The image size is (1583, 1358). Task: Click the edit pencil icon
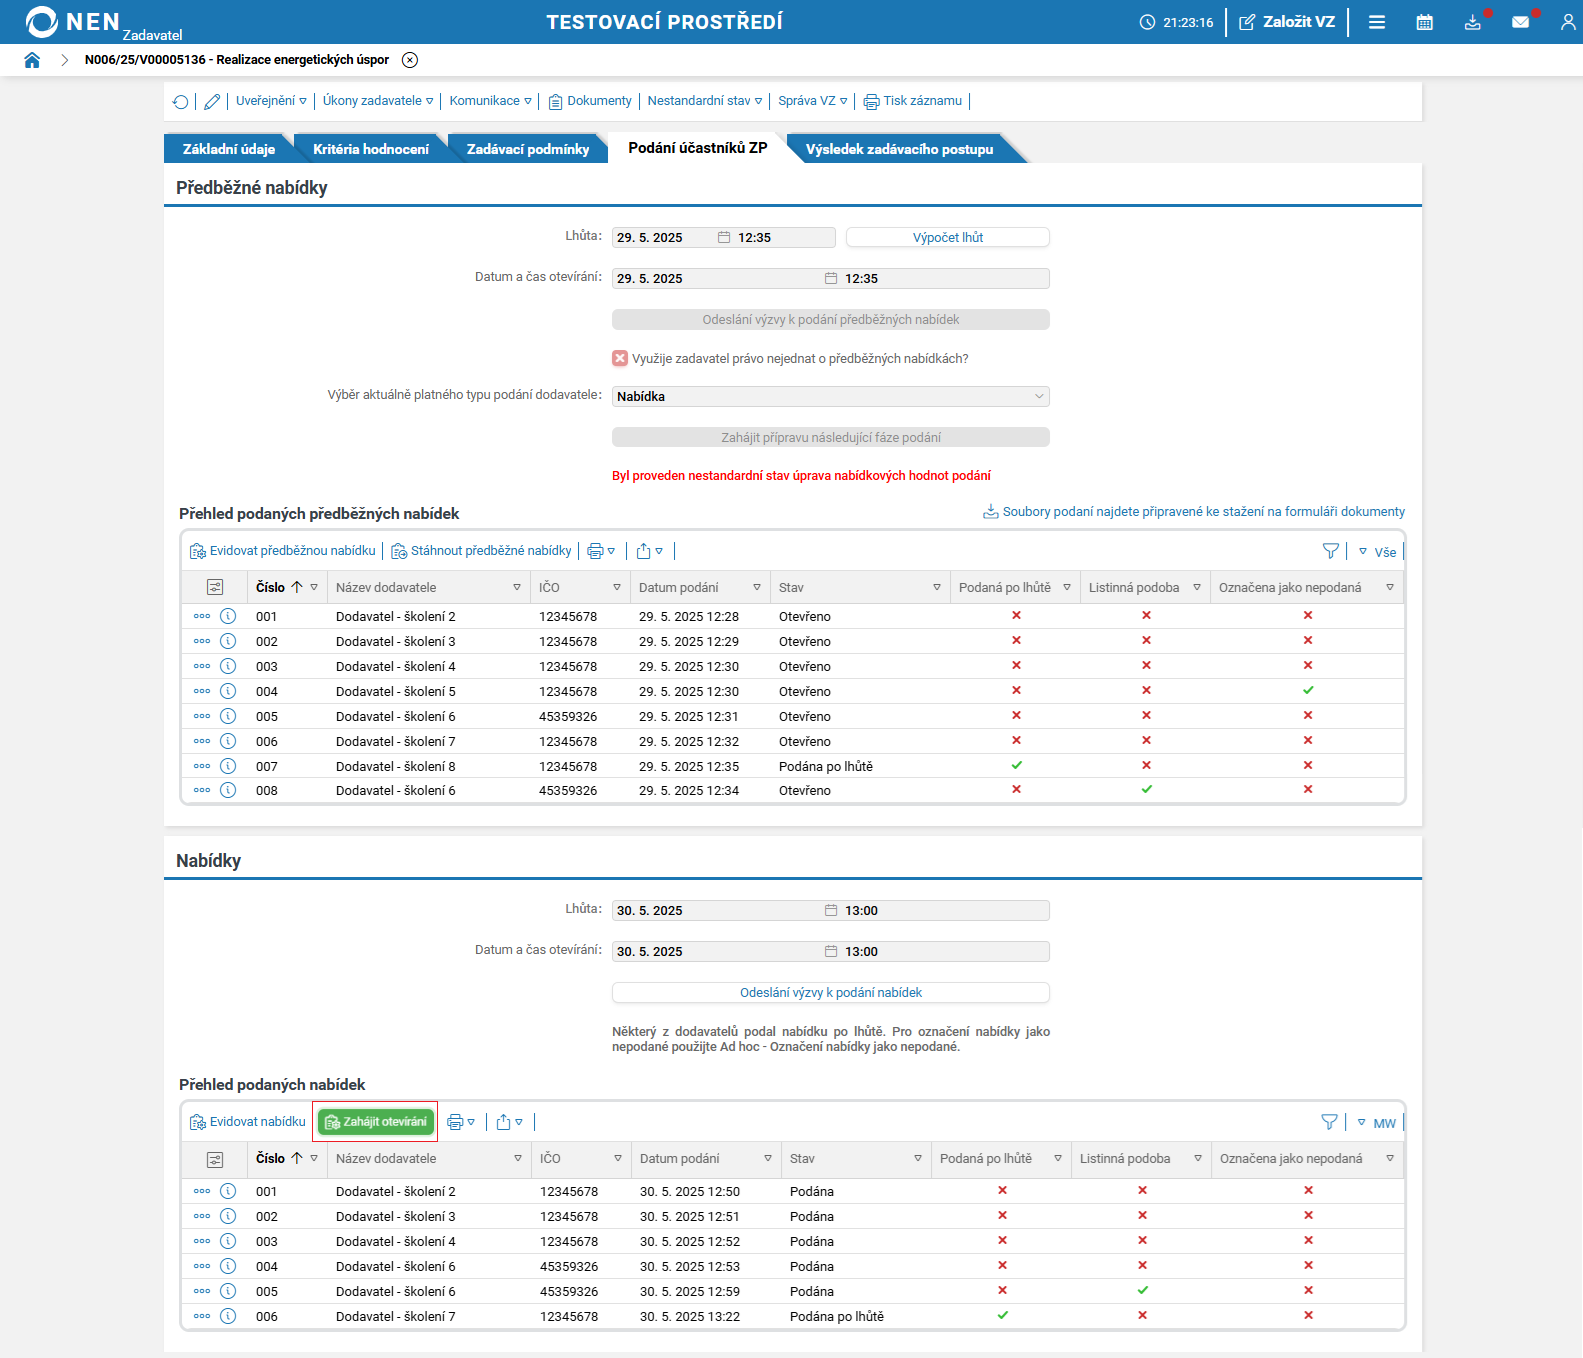[212, 101]
